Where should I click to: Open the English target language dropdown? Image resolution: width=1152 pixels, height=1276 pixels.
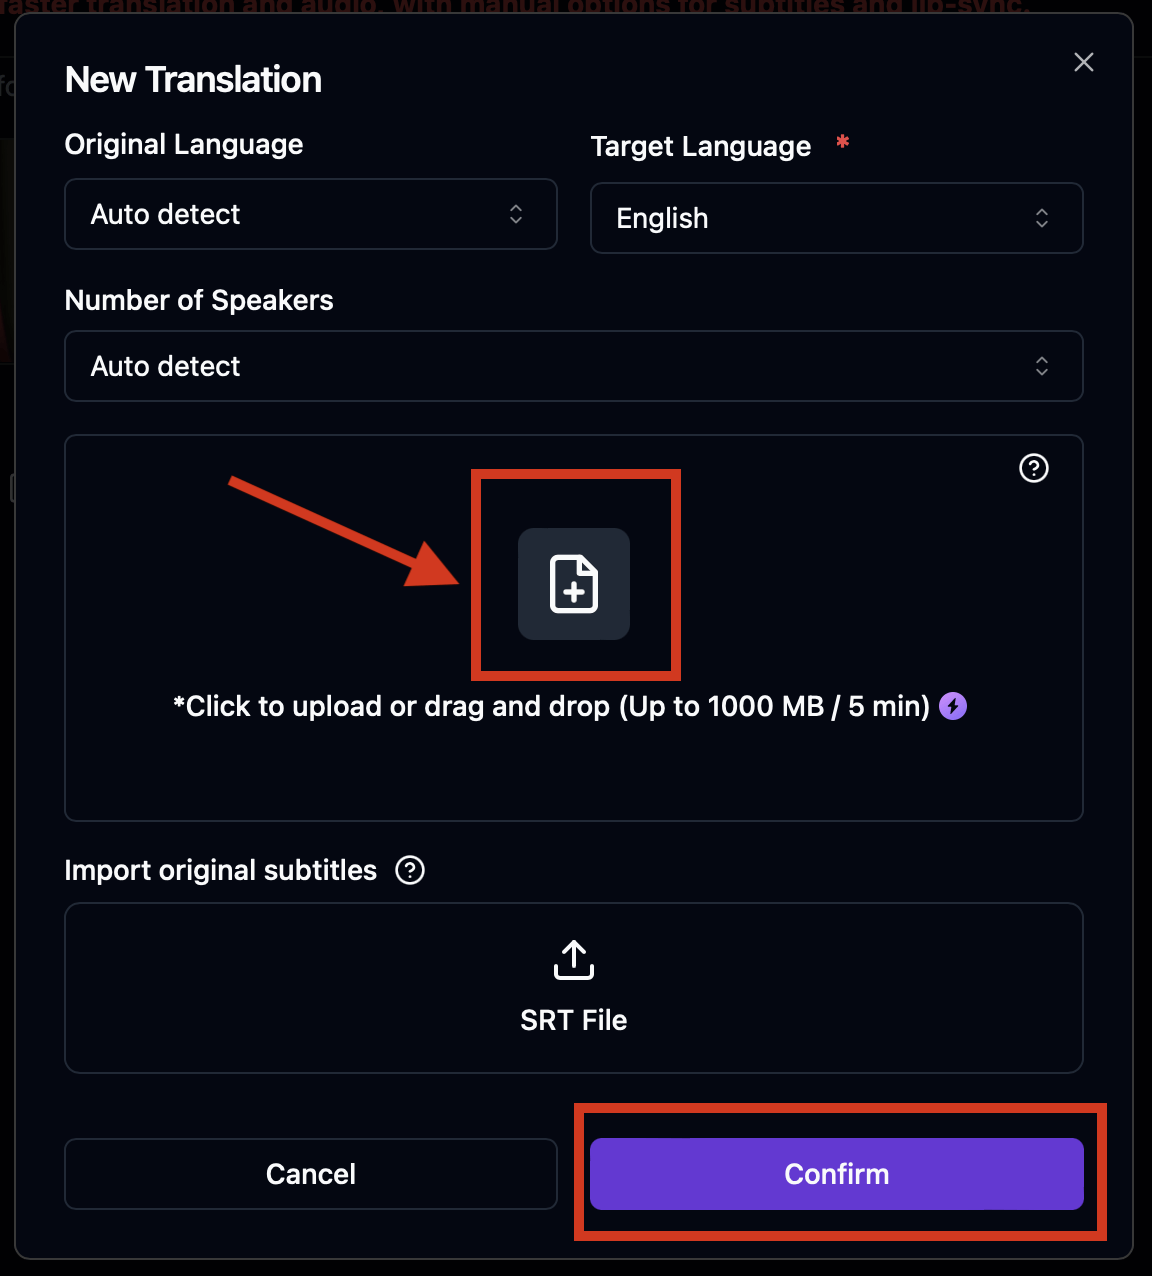pos(836,218)
